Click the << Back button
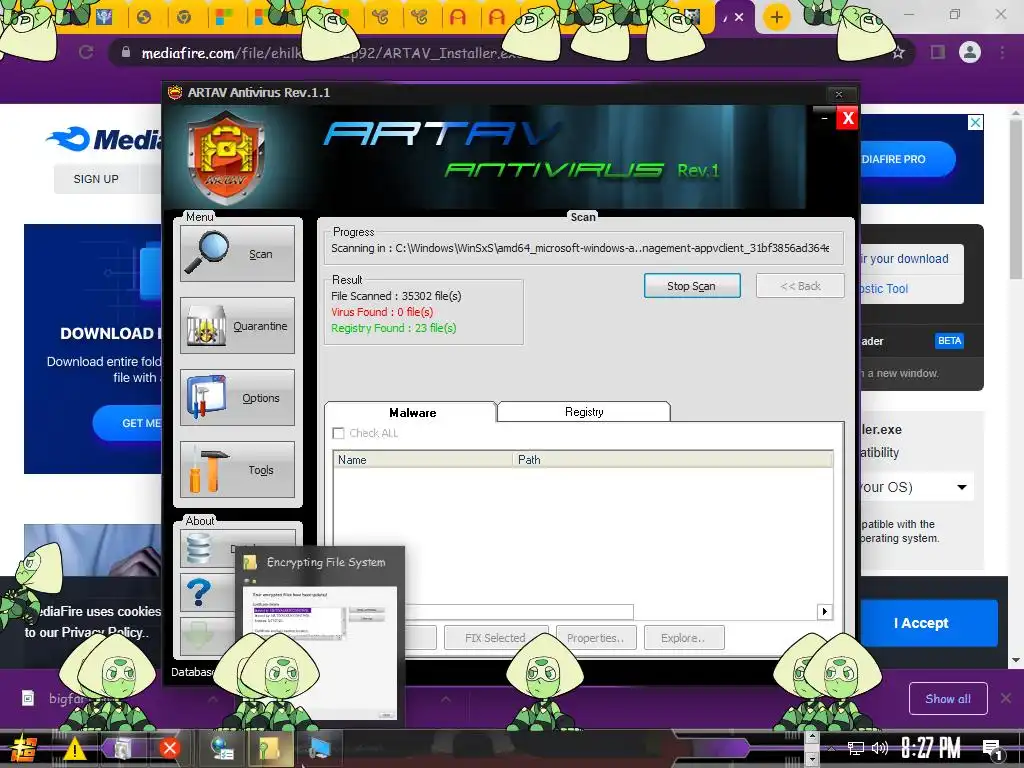Viewport: 1024px width, 768px height. (x=800, y=286)
